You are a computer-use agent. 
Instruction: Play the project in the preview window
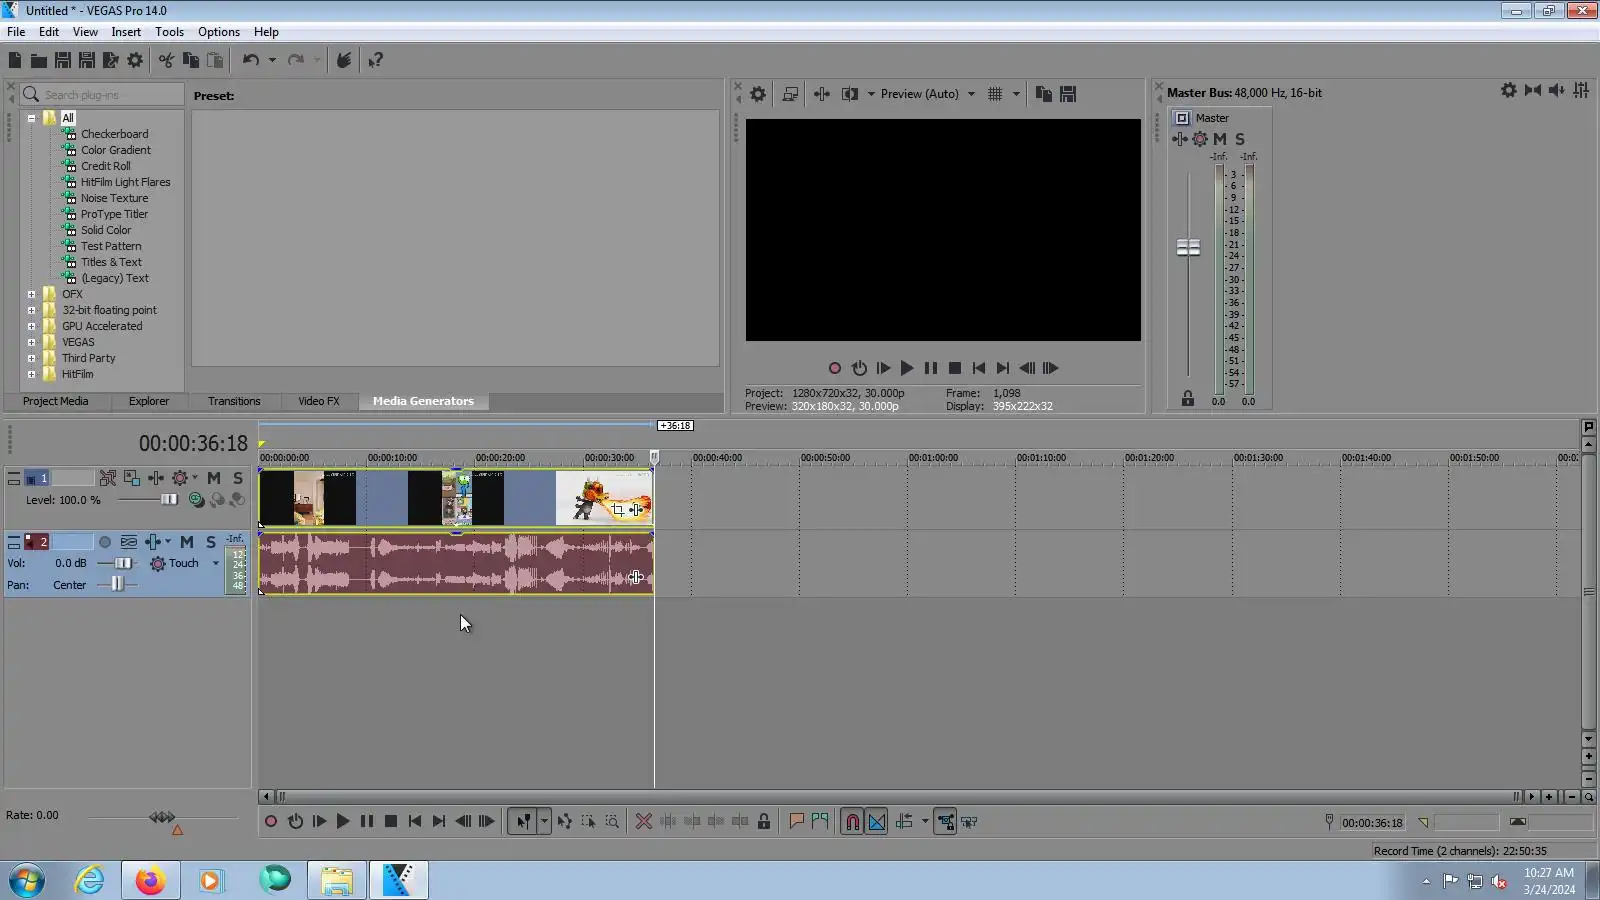pyautogui.click(x=907, y=368)
